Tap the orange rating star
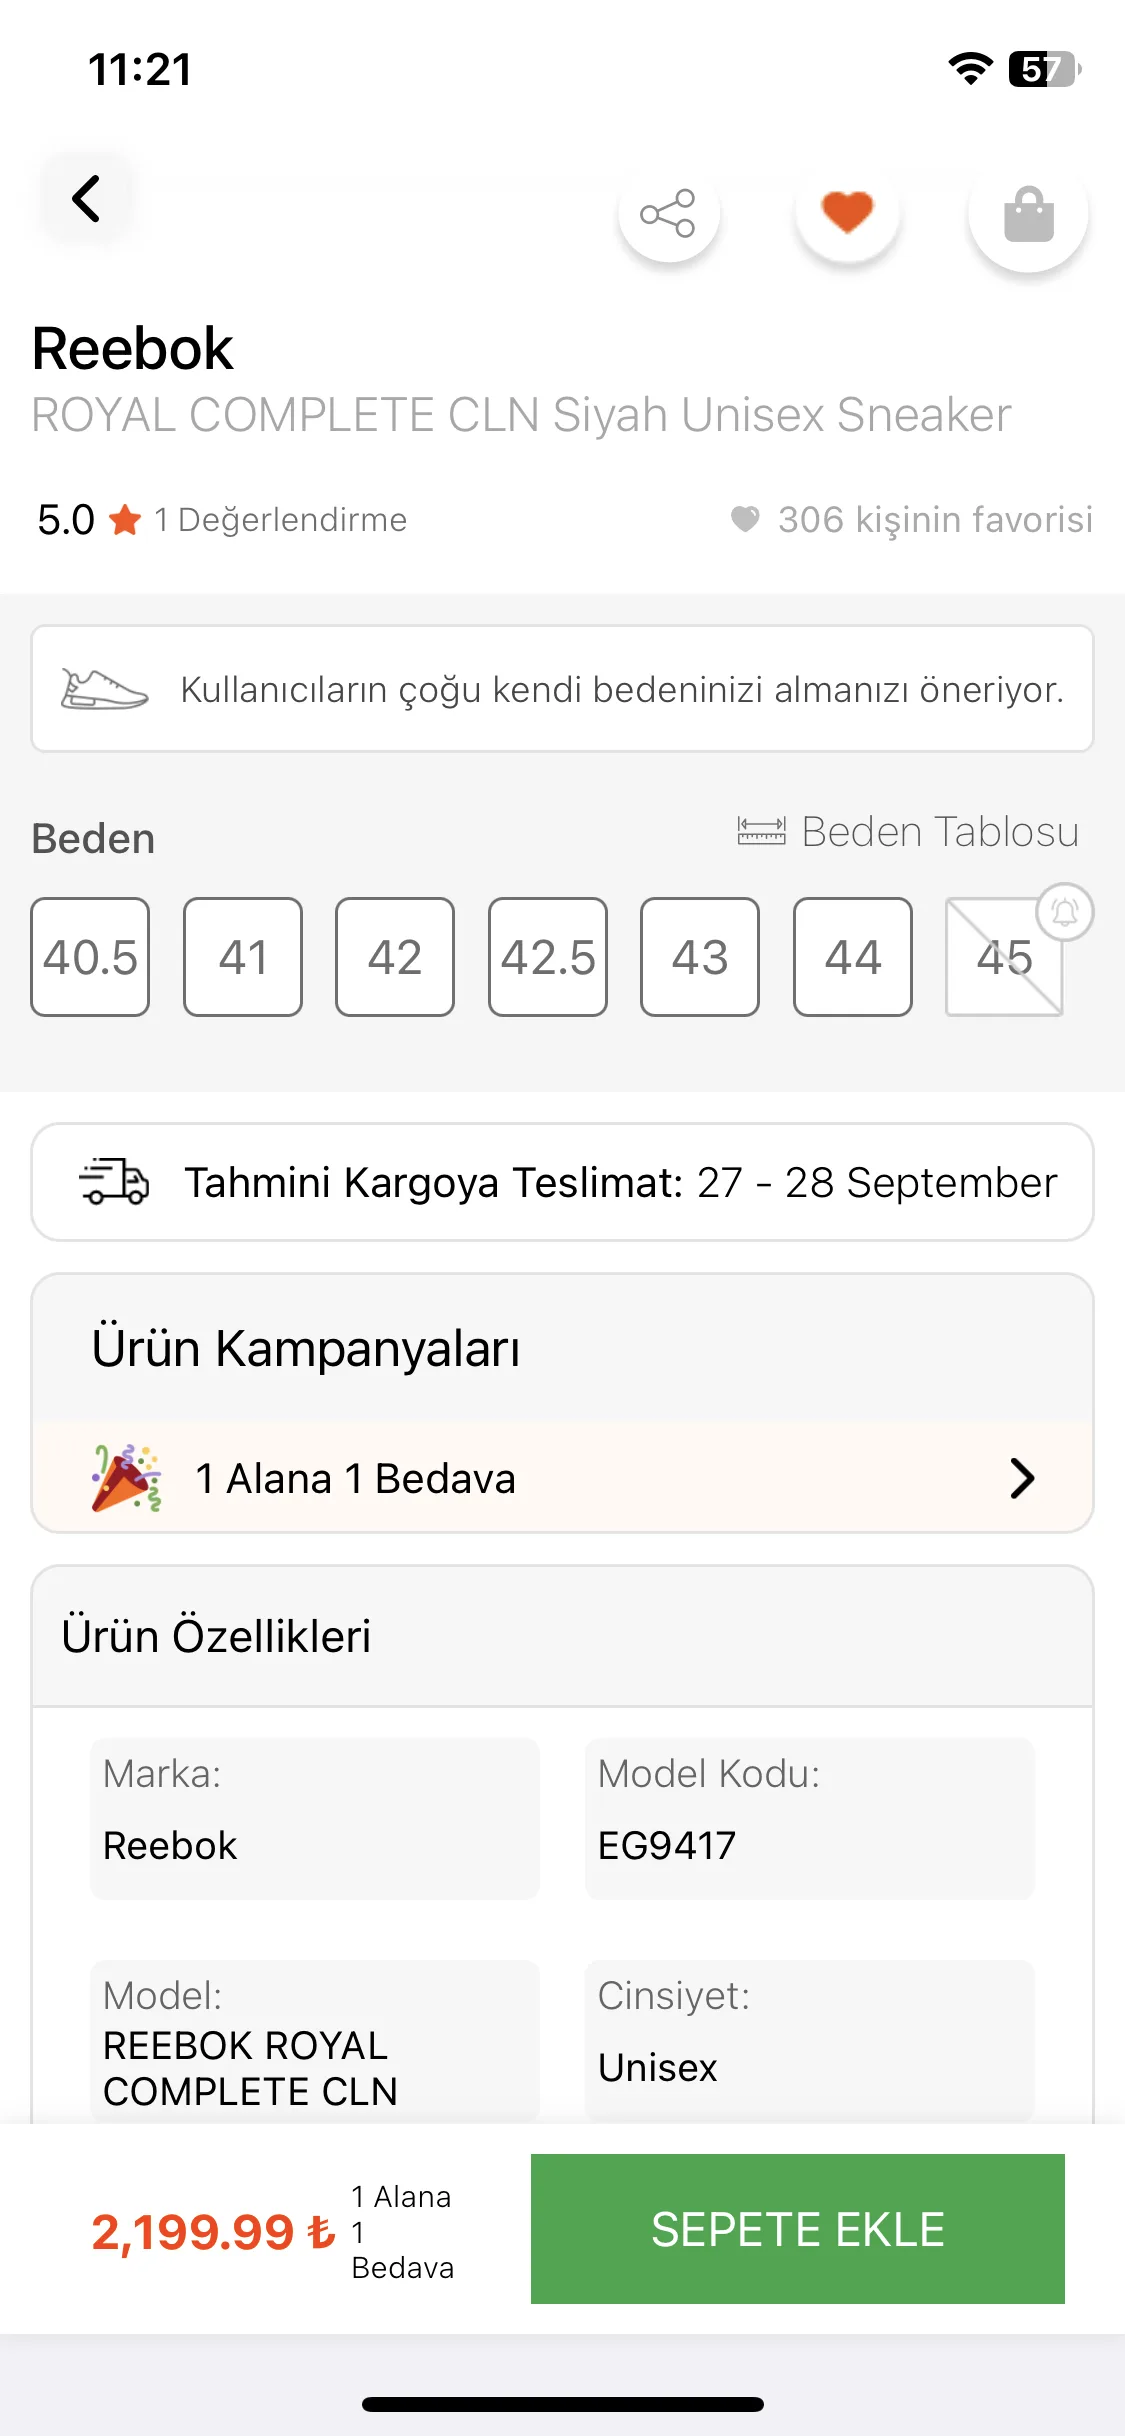Screen dimensions: 1125x2436 125,520
